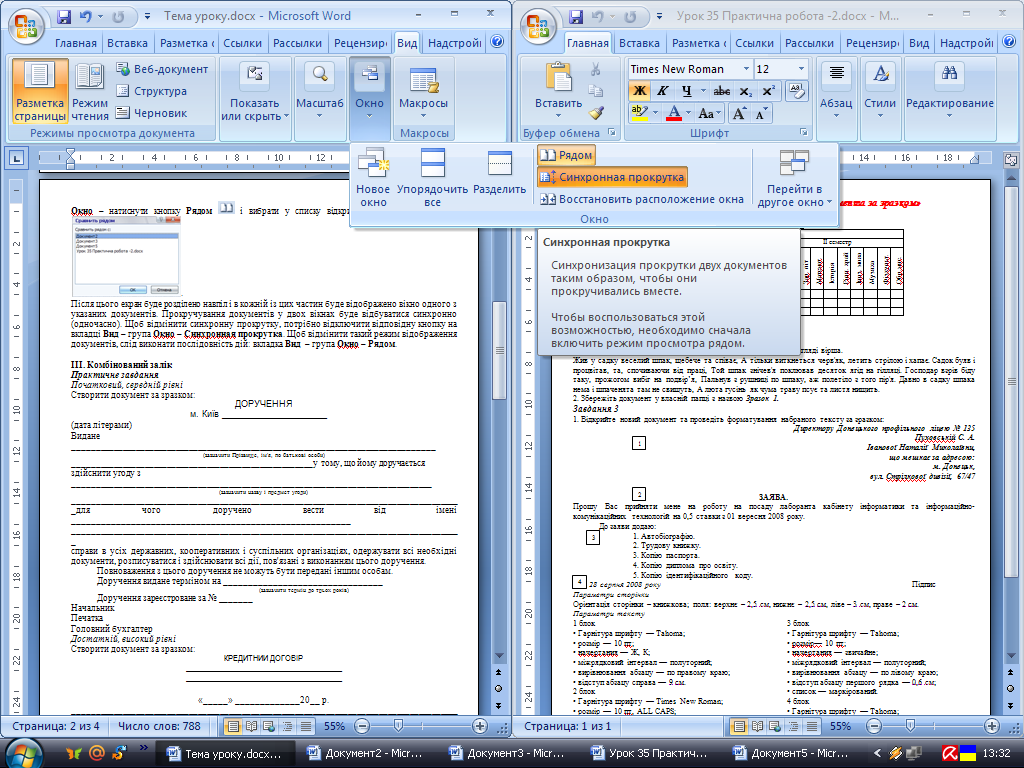Click format painter brush in right window
Screen dimensions: 1024x768
[x=596, y=112]
